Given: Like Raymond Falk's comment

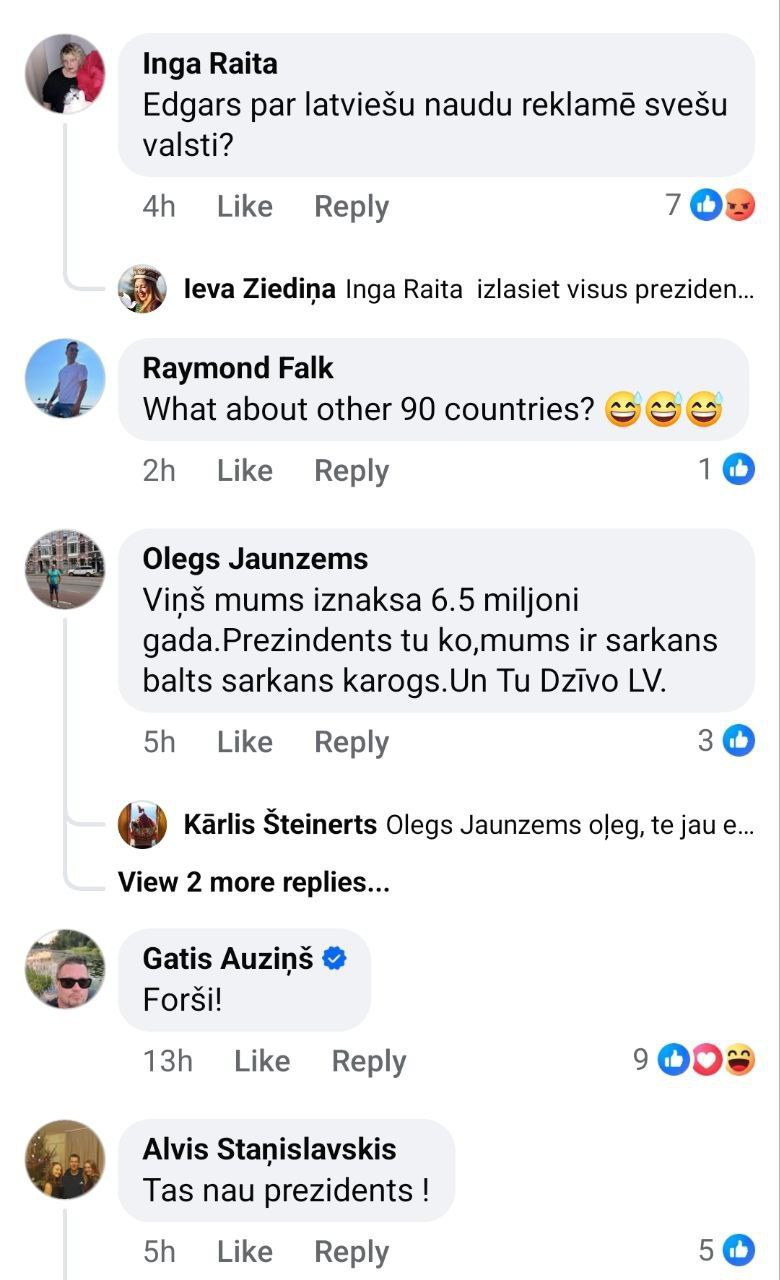Looking at the screenshot, I should pyautogui.click(x=244, y=470).
